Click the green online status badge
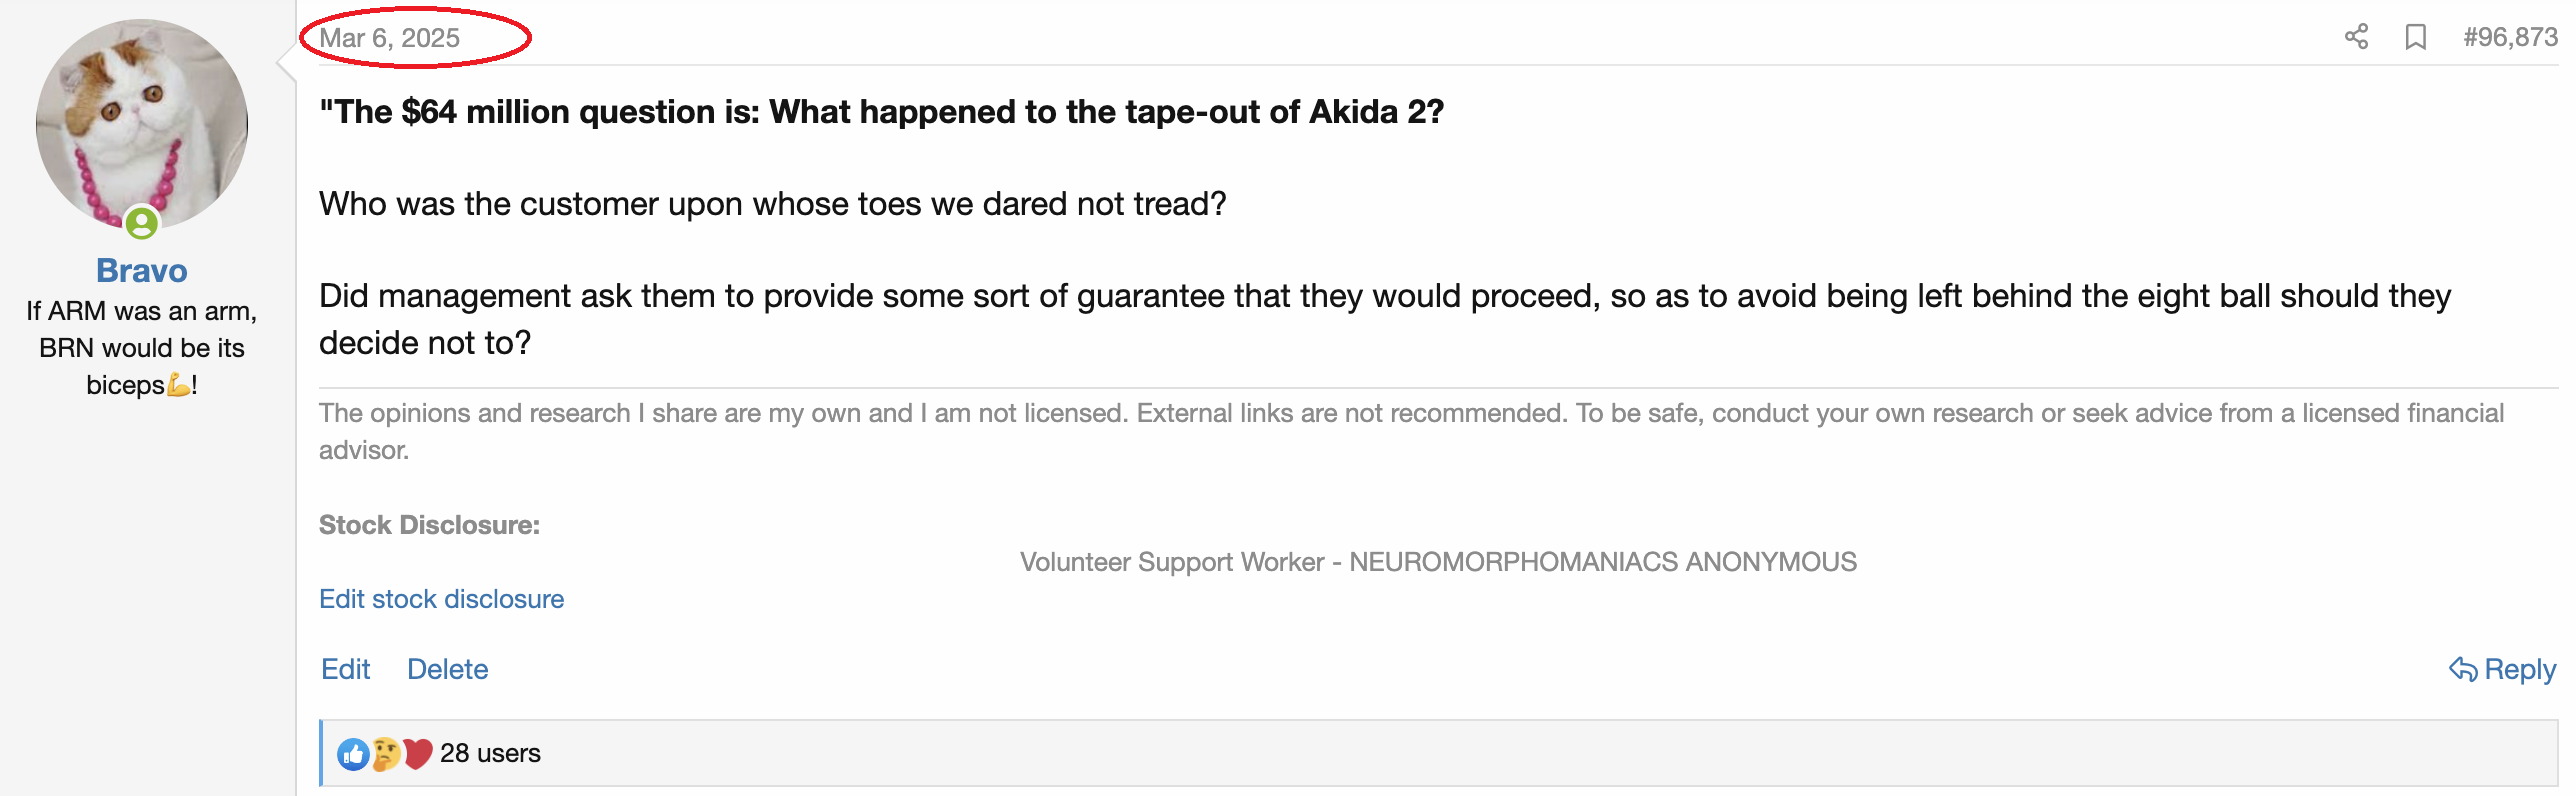This screenshot has height=796, width=2576. tap(142, 223)
